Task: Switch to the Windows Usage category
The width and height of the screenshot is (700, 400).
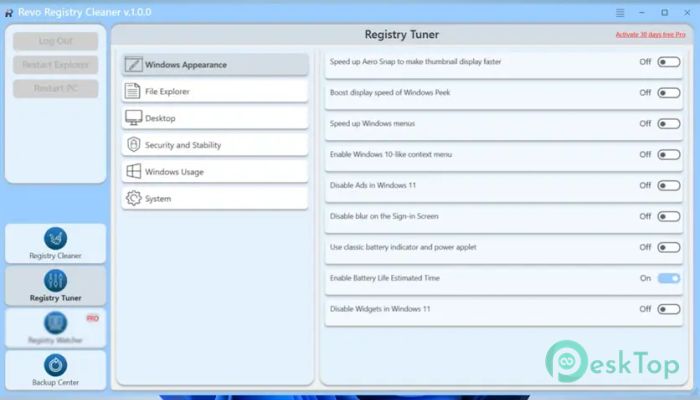Action: coord(215,172)
